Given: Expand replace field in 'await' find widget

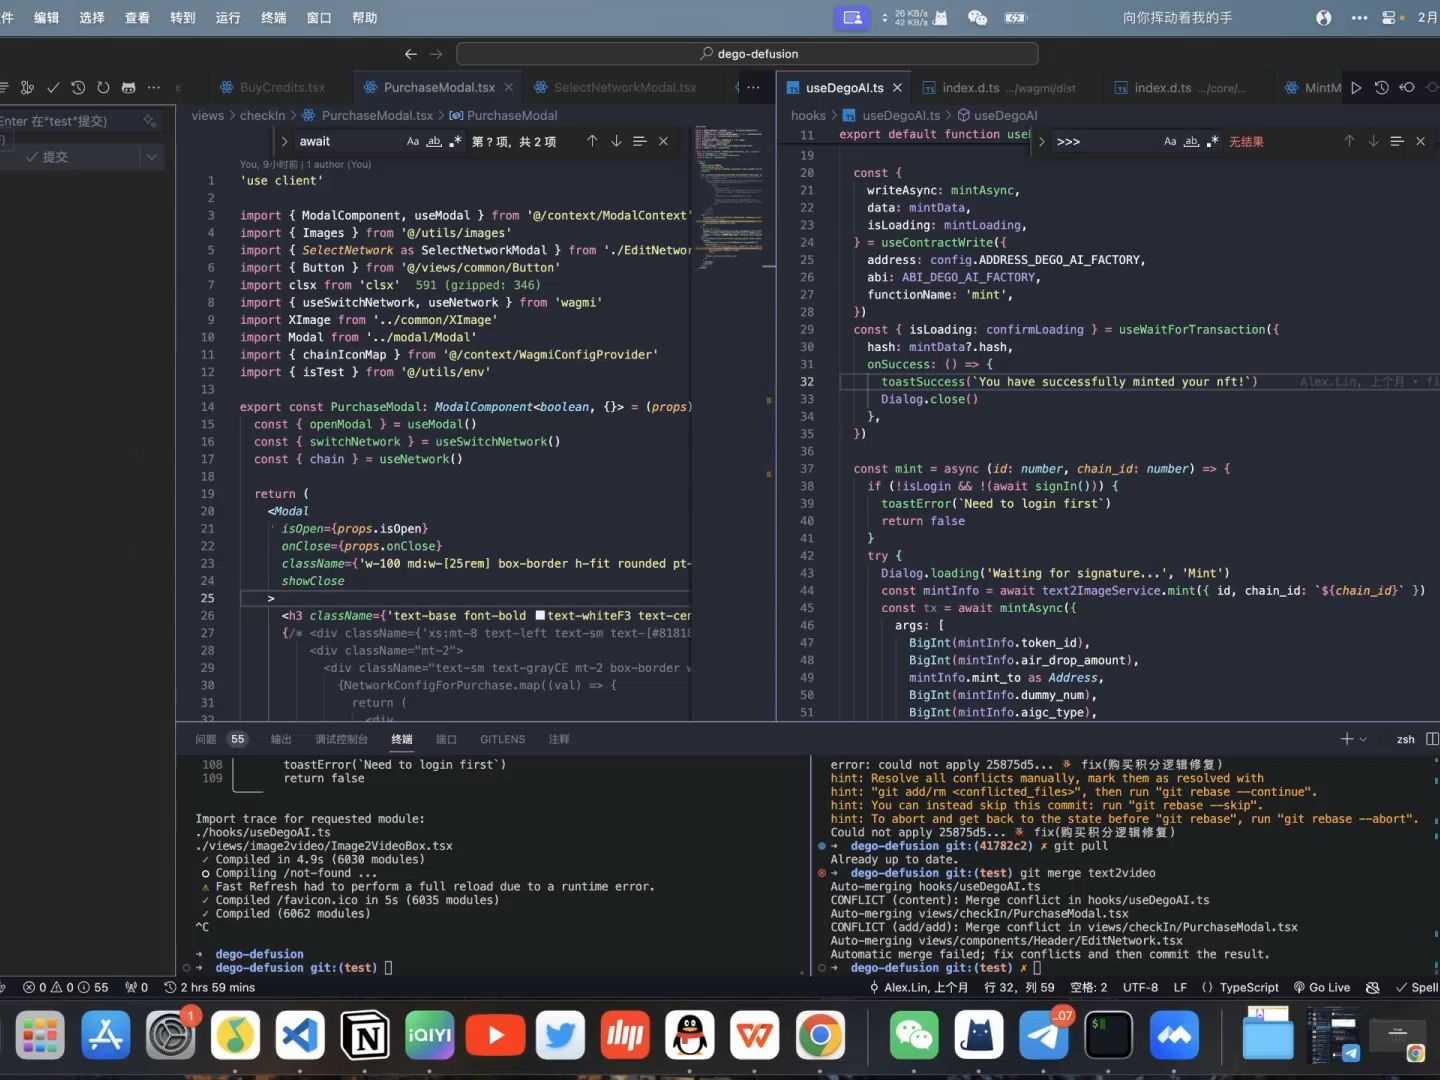Looking at the screenshot, I should pos(284,141).
